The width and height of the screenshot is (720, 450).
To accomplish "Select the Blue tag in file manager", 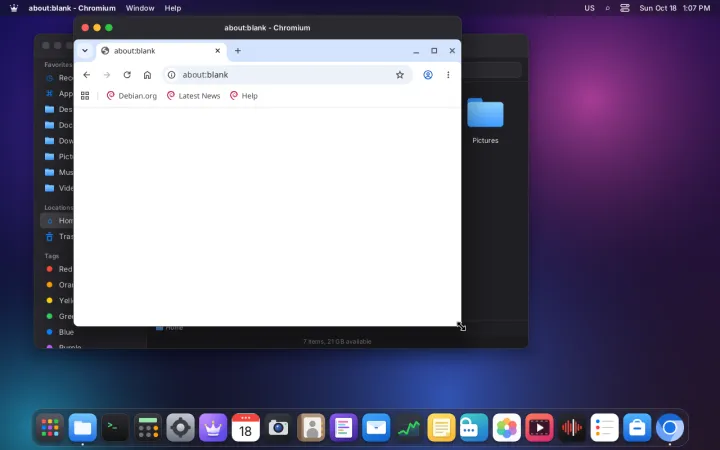I will pyautogui.click(x=59, y=332).
